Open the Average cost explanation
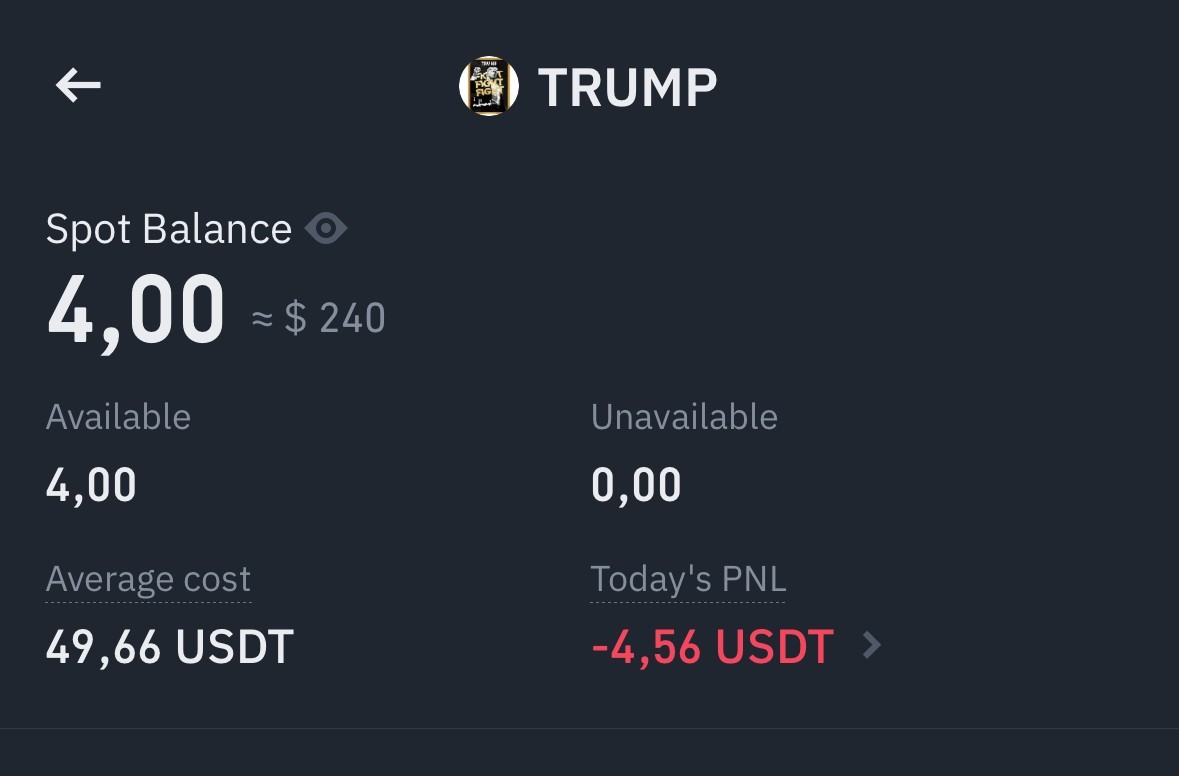Viewport: 1179px width, 776px height. click(148, 579)
